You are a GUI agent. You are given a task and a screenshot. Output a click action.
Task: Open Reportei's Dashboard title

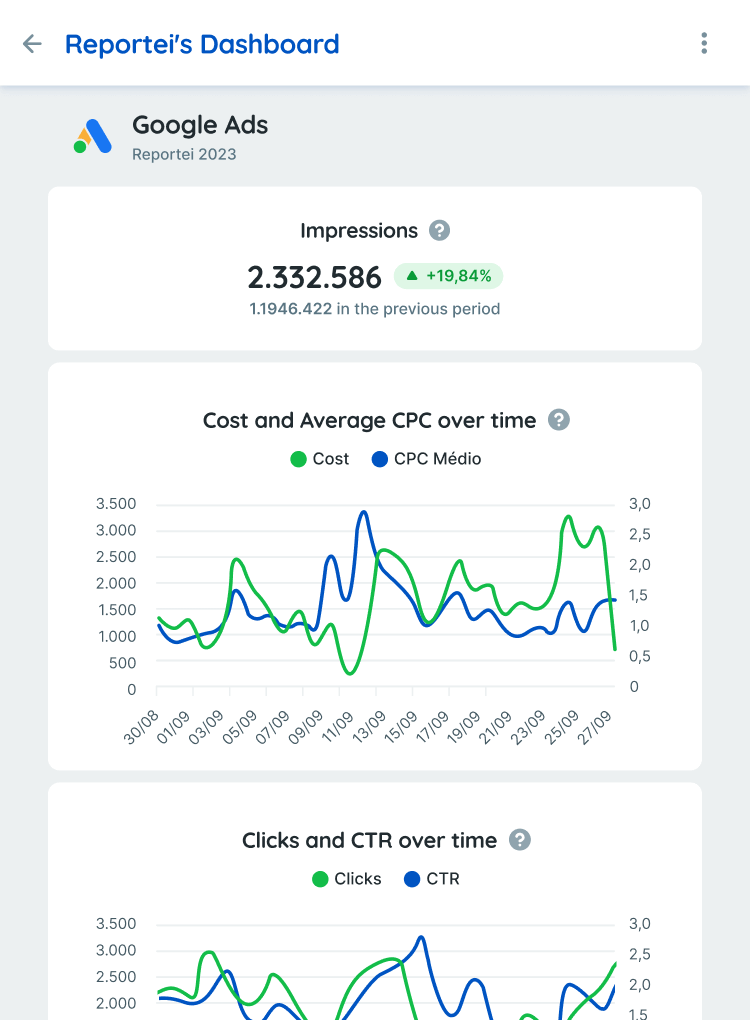pyautogui.click(x=202, y=44)
